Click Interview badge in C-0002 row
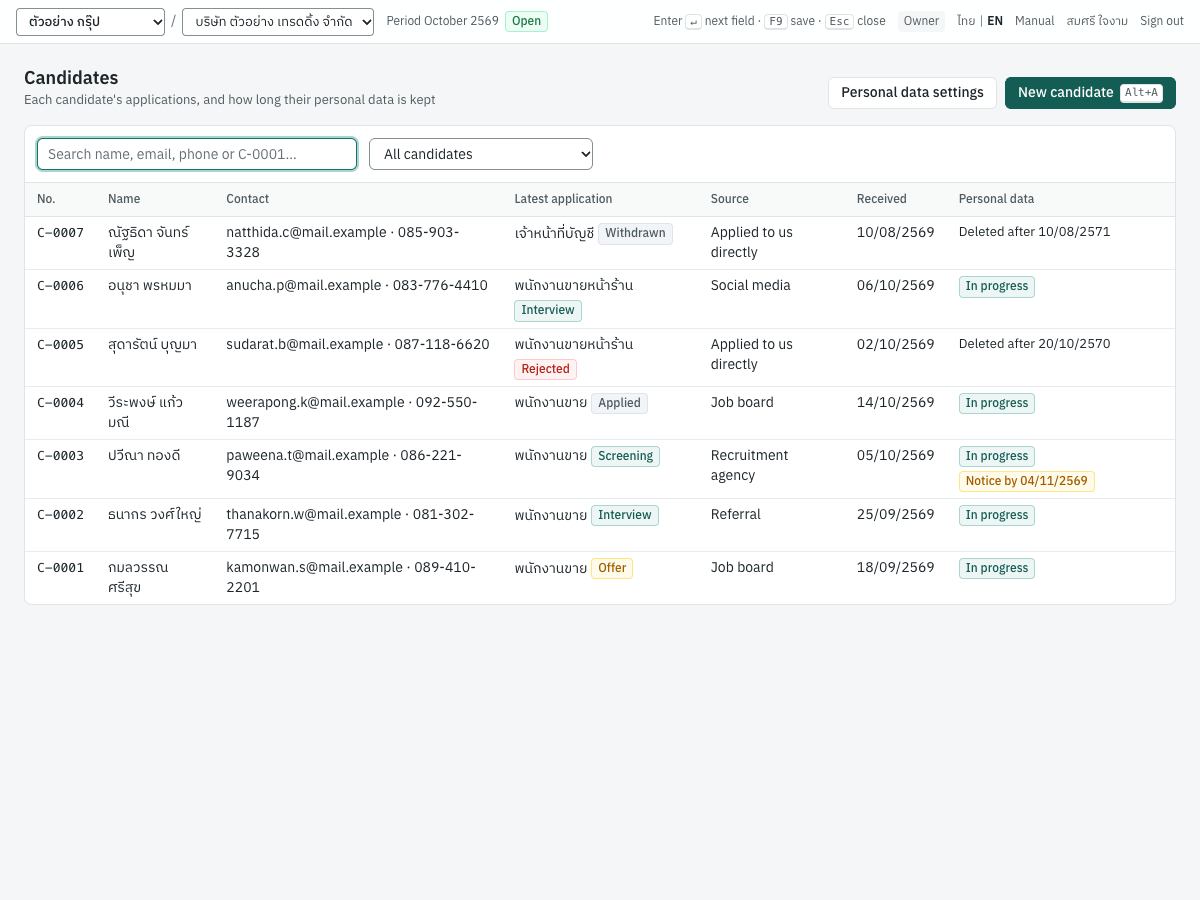This screenshot has width=1200, height=900. [x=625, y=515]
